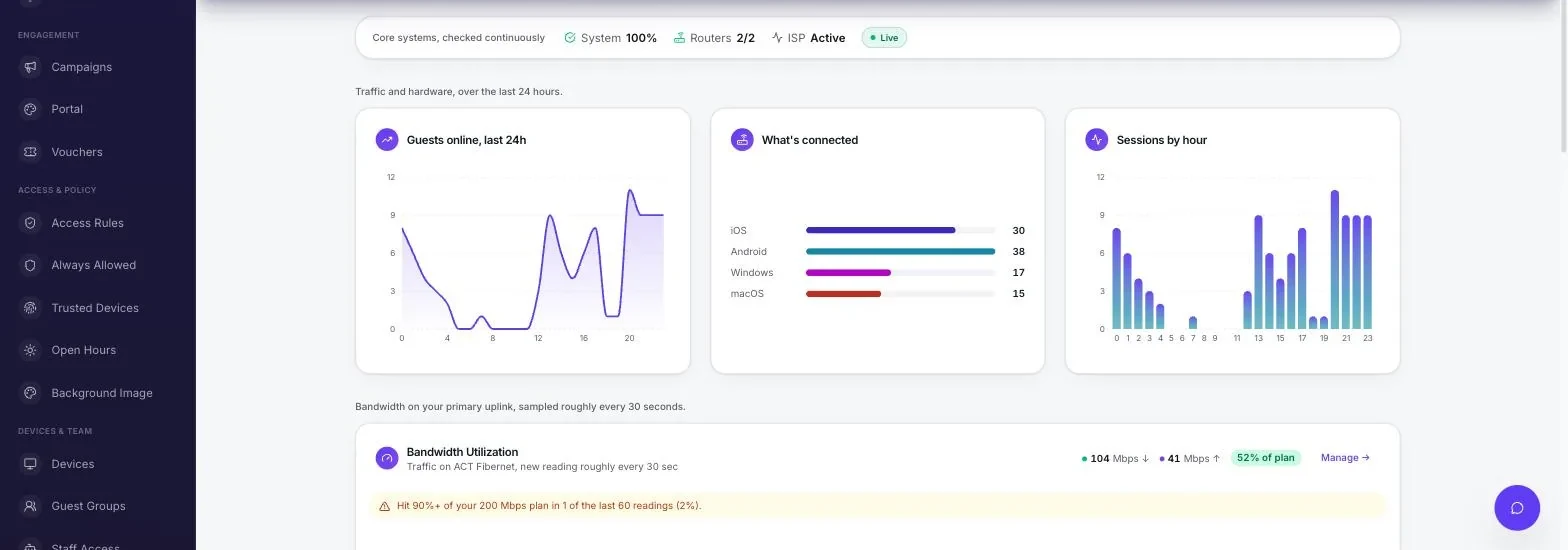
Task: Open Vouchers ticket icon
Action: (30, 152)
